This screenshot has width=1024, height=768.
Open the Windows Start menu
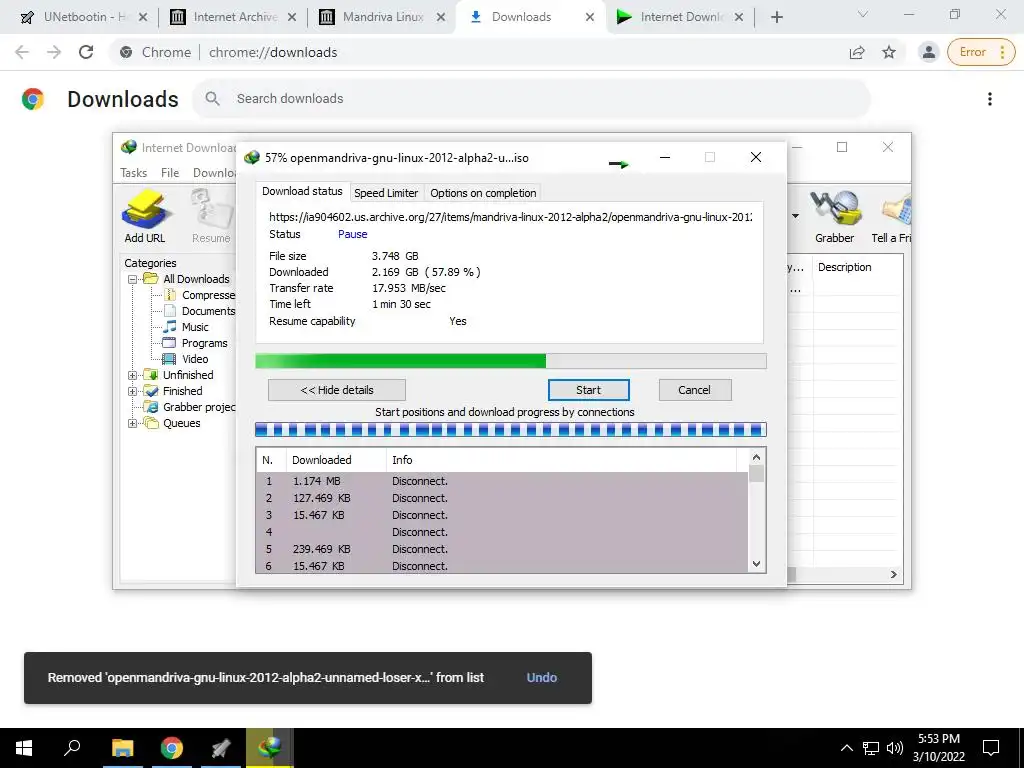[x=24, y=748]
